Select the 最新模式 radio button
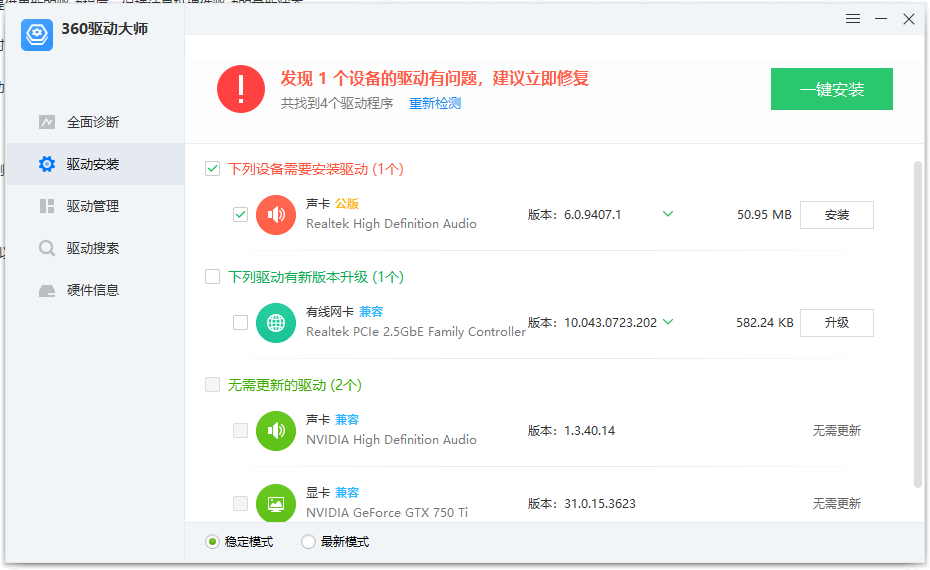The height and width of the screenshot is (570, 930). (308, 542)
